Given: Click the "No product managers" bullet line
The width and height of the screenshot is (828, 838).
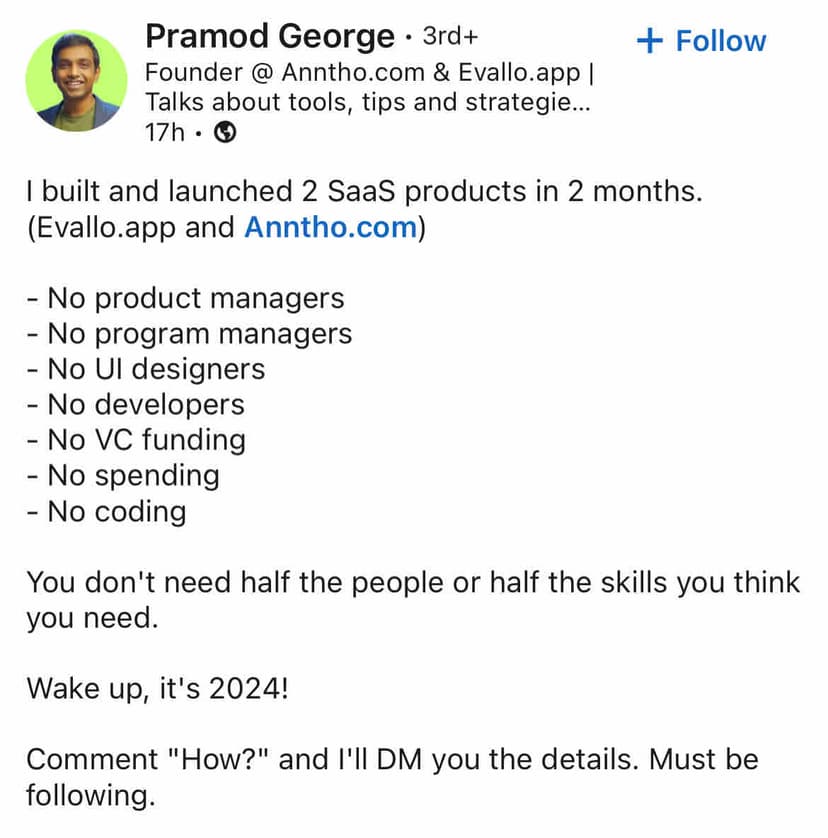Looking at the screenshot, I should coord(185,298).
